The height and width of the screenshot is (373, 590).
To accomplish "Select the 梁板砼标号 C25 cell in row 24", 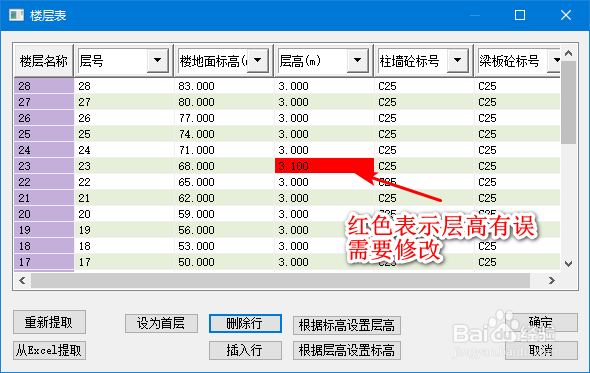I will [x=517, y=150].
